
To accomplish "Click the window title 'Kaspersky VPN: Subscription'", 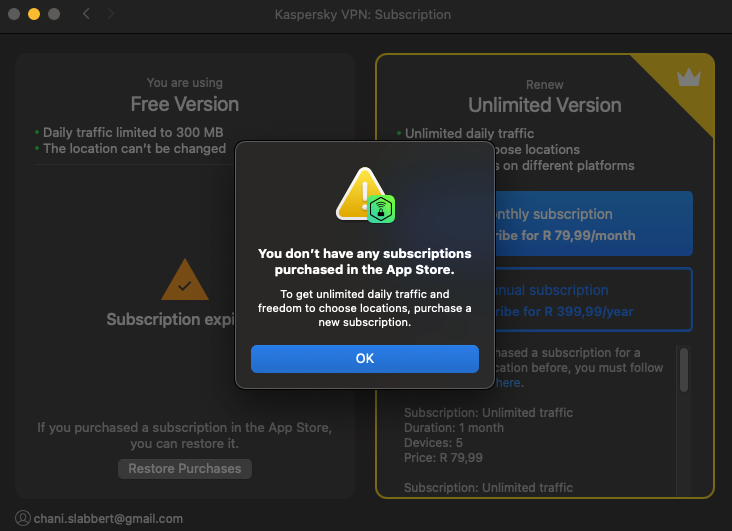I will (363, 14).
